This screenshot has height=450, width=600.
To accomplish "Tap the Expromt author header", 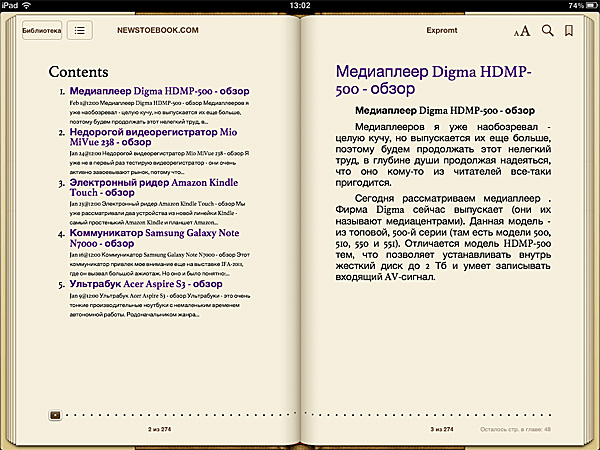I will point(442,31).
